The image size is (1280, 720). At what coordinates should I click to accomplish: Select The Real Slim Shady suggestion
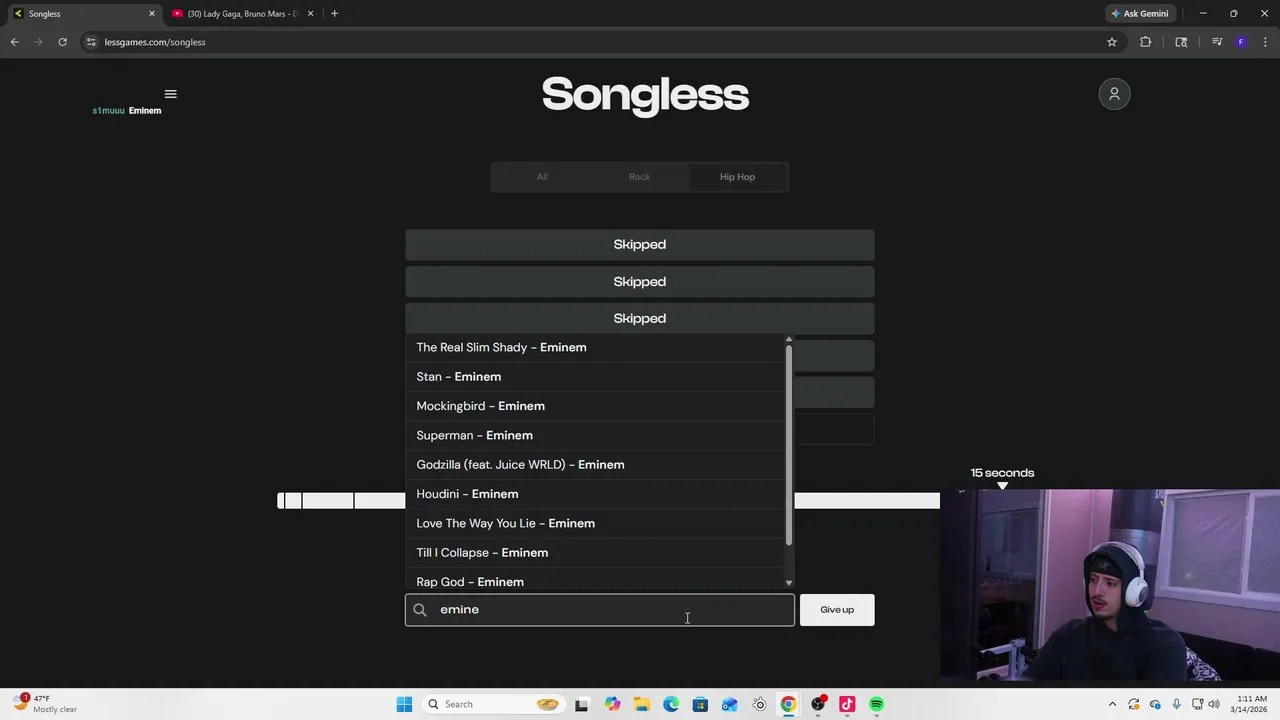tap(596, 347)
